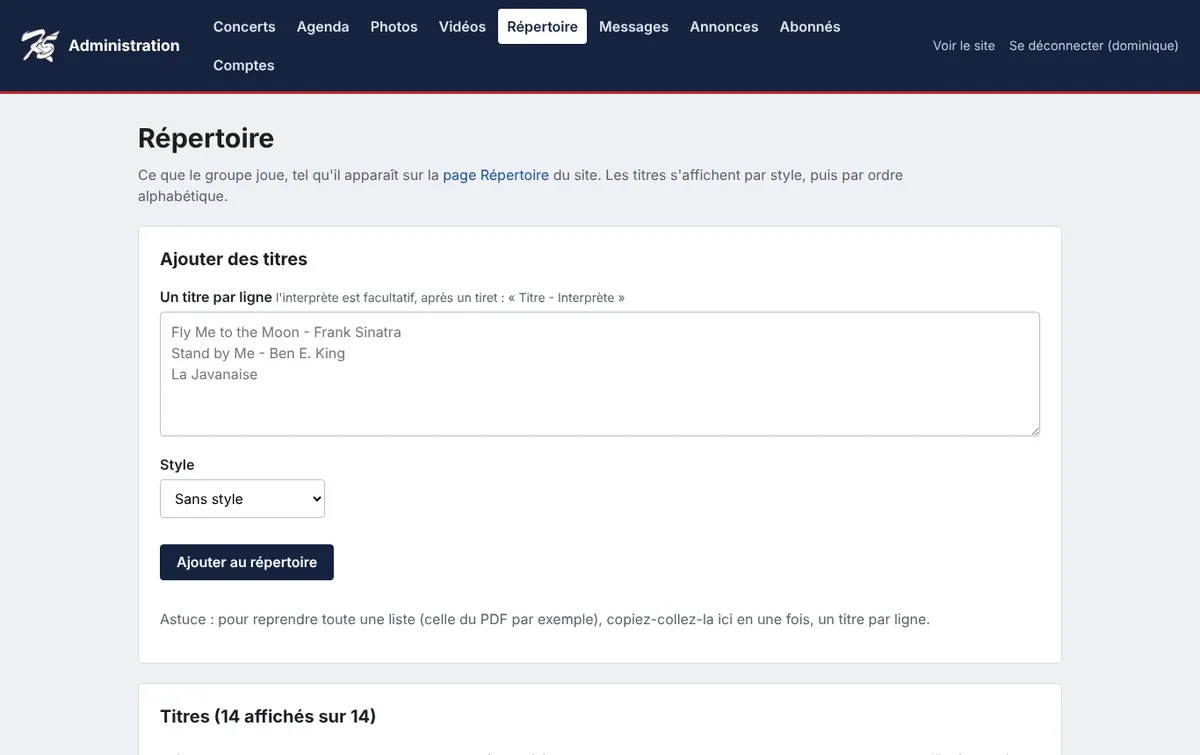
Task: Open the Messages section
Action: (x=634, y=27)
